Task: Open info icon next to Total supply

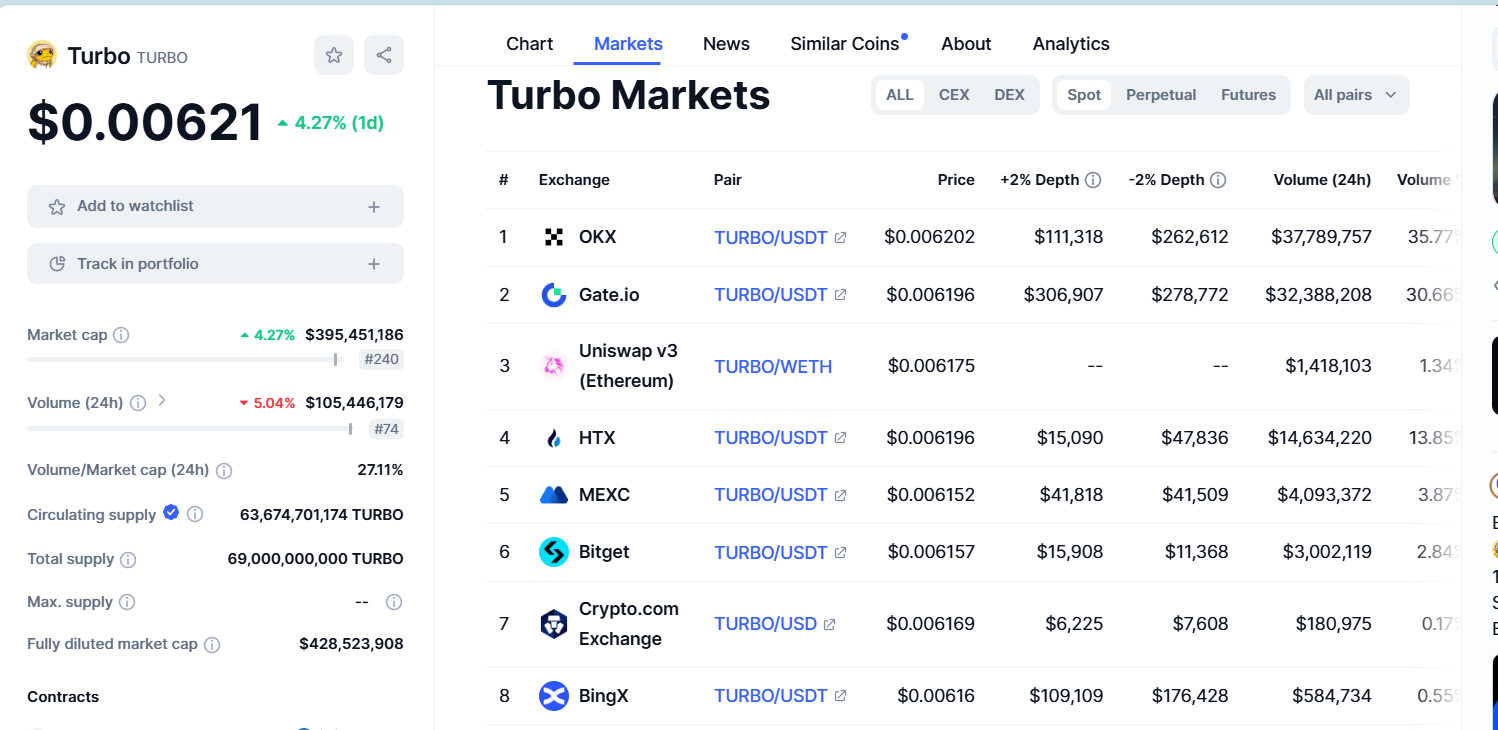Action: point(128,559)
